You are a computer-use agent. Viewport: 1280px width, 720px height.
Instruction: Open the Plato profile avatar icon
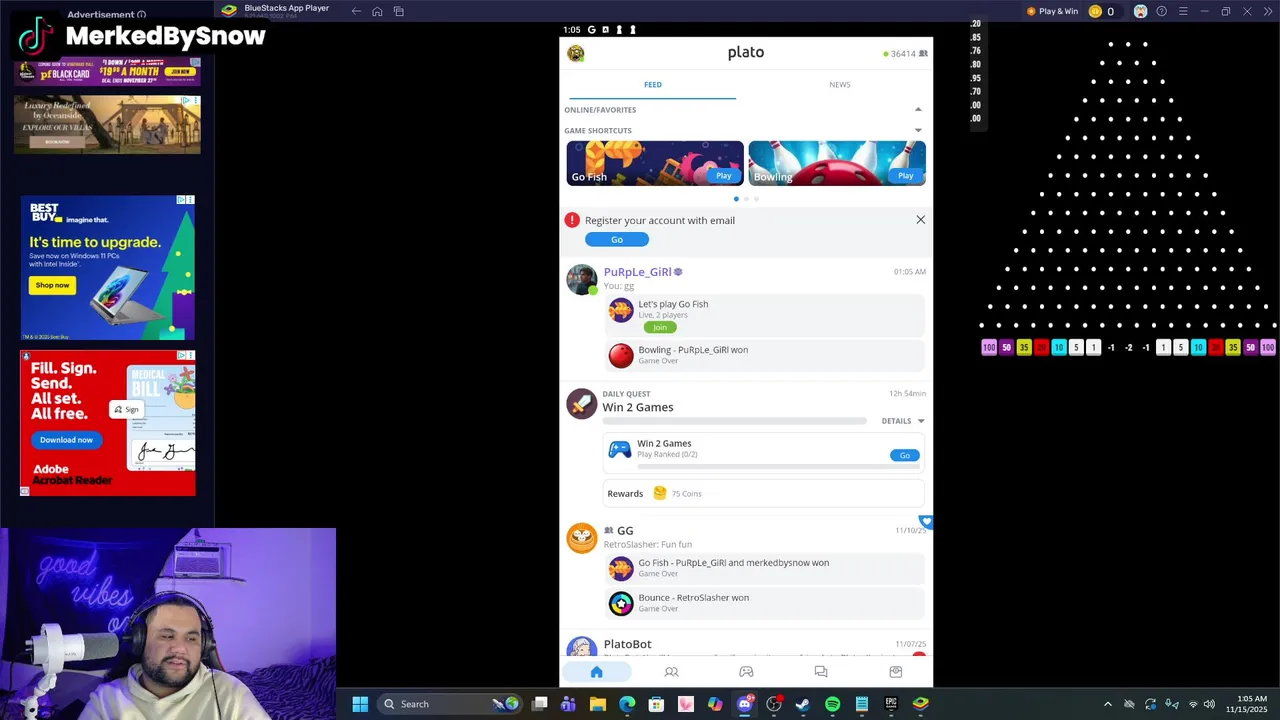575,53
